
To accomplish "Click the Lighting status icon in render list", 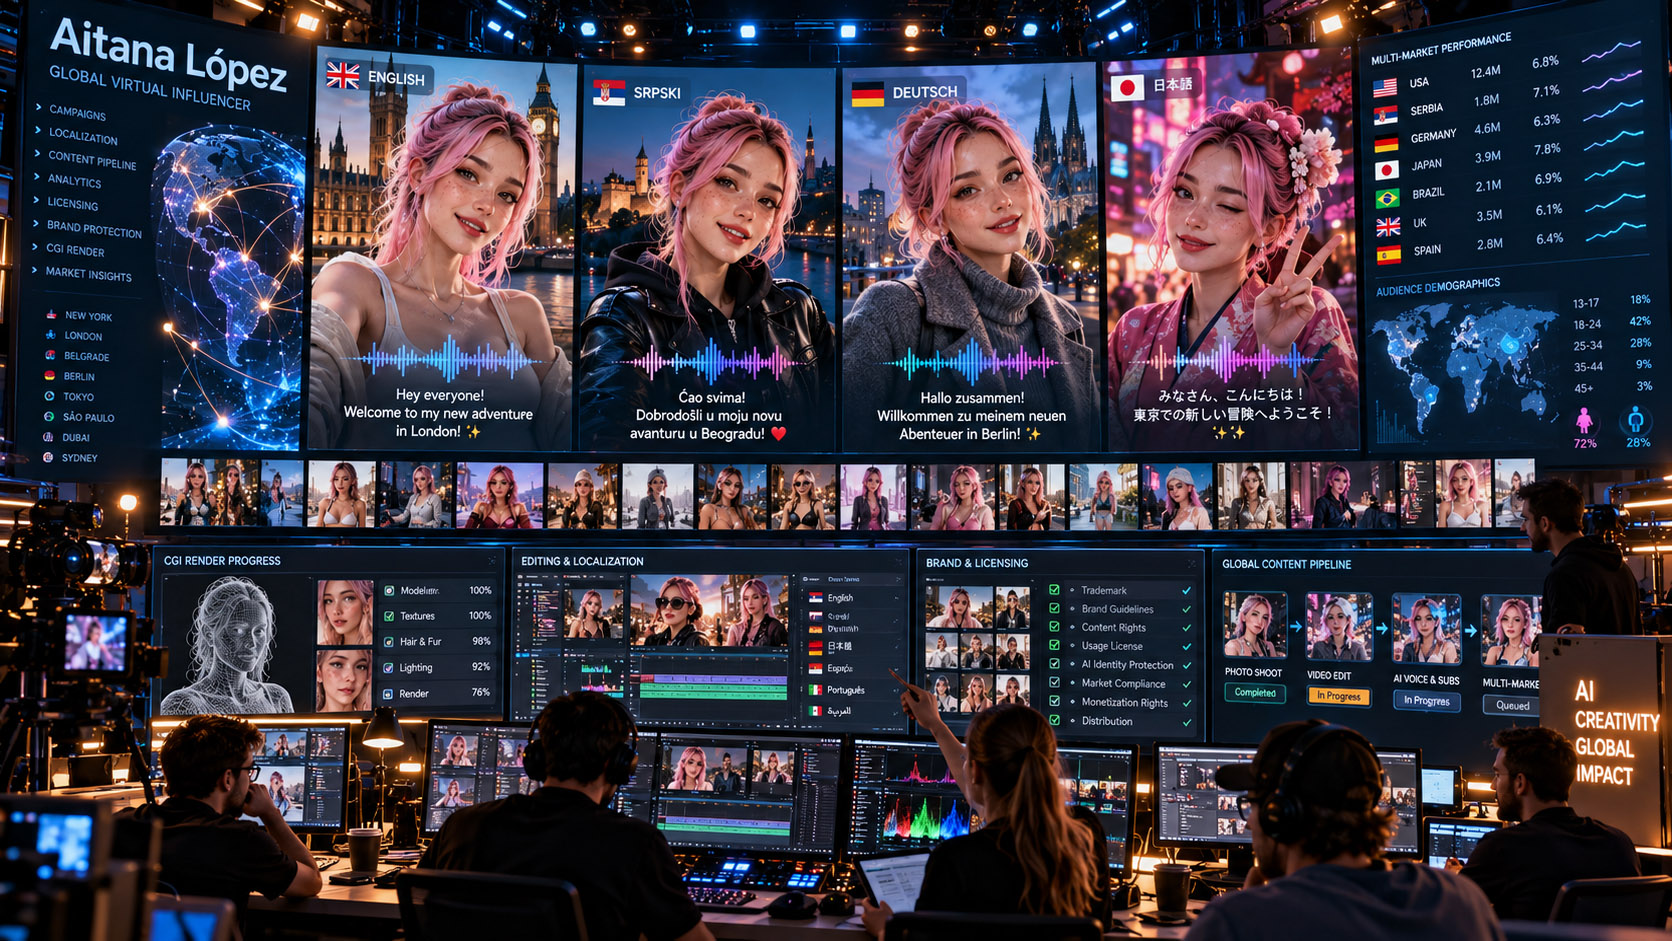I will click(388, 667).
